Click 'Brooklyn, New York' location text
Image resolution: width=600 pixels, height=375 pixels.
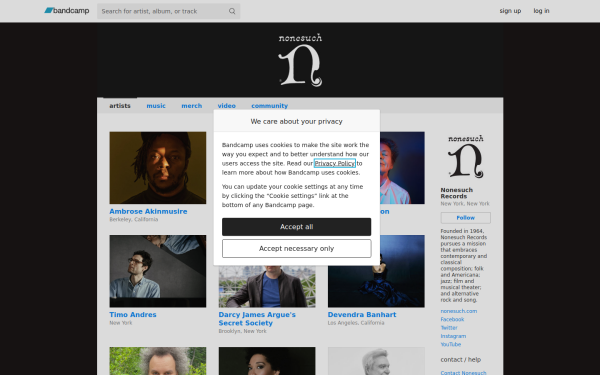242,331
